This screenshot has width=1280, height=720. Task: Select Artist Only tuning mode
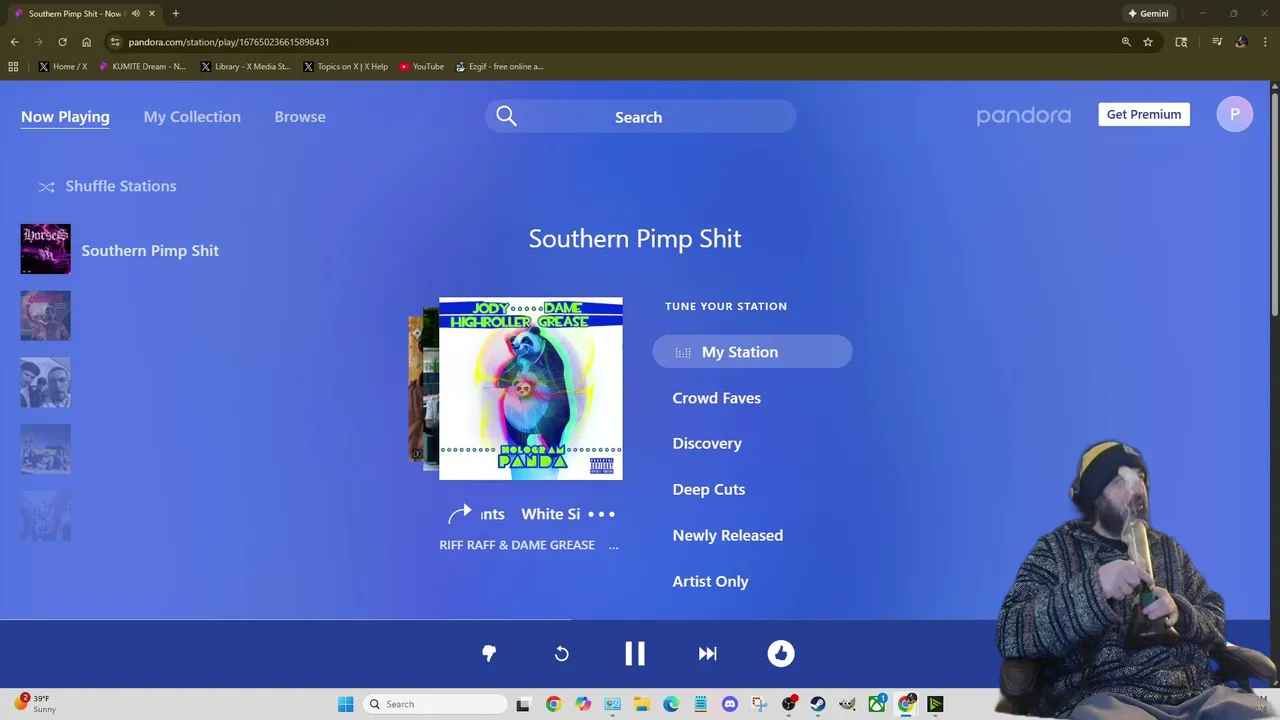tap(711, 581)
